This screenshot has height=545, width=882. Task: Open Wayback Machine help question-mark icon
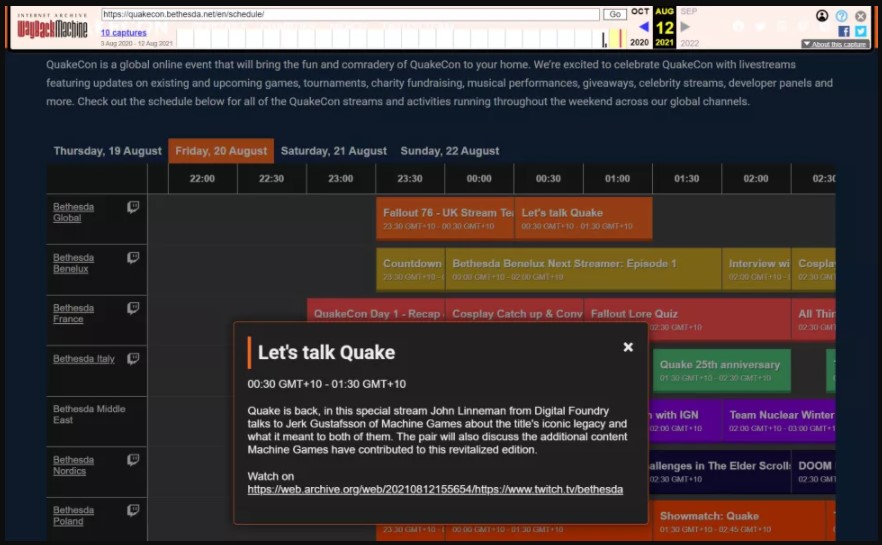(x=842, y=16)
